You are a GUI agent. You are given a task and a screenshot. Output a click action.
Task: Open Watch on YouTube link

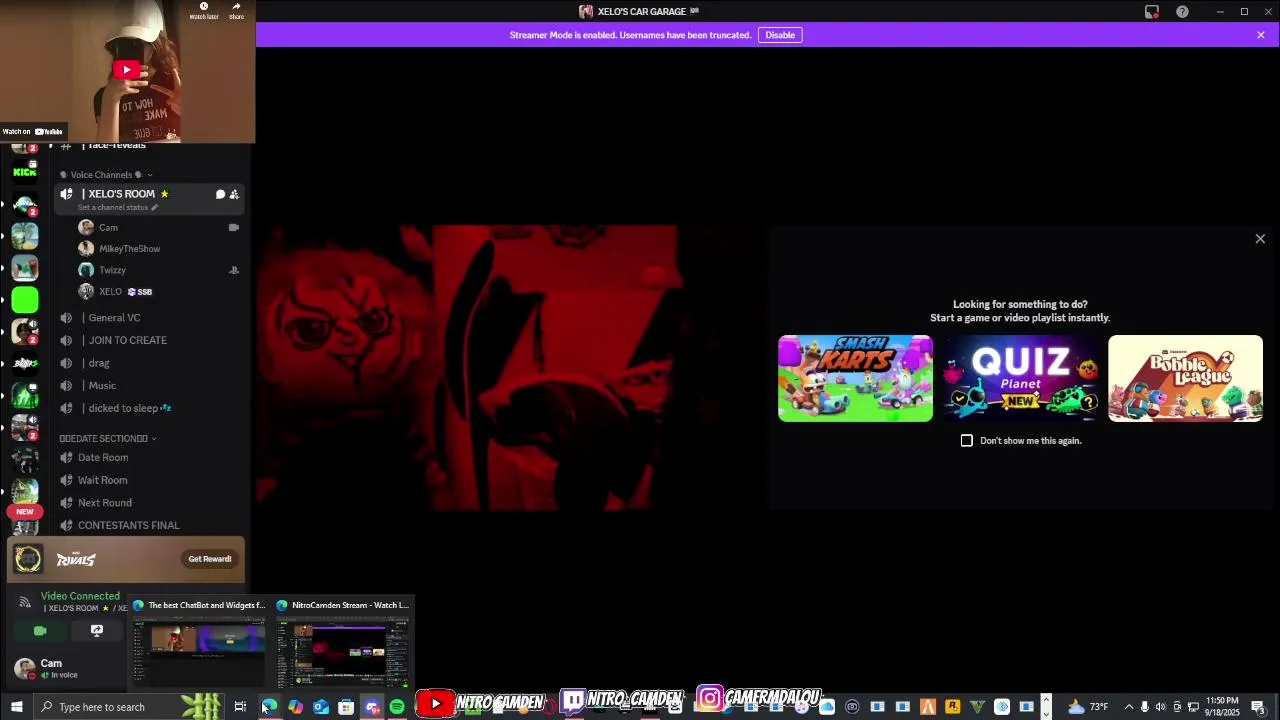(32, 131)
